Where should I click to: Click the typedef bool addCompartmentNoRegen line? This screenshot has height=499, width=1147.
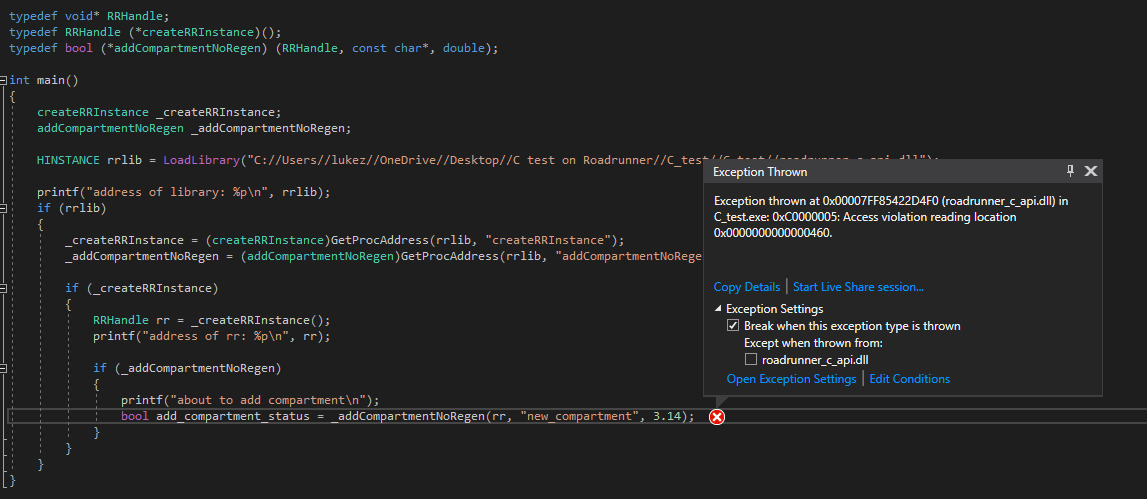pyautogui.click(x=253, y=48)
